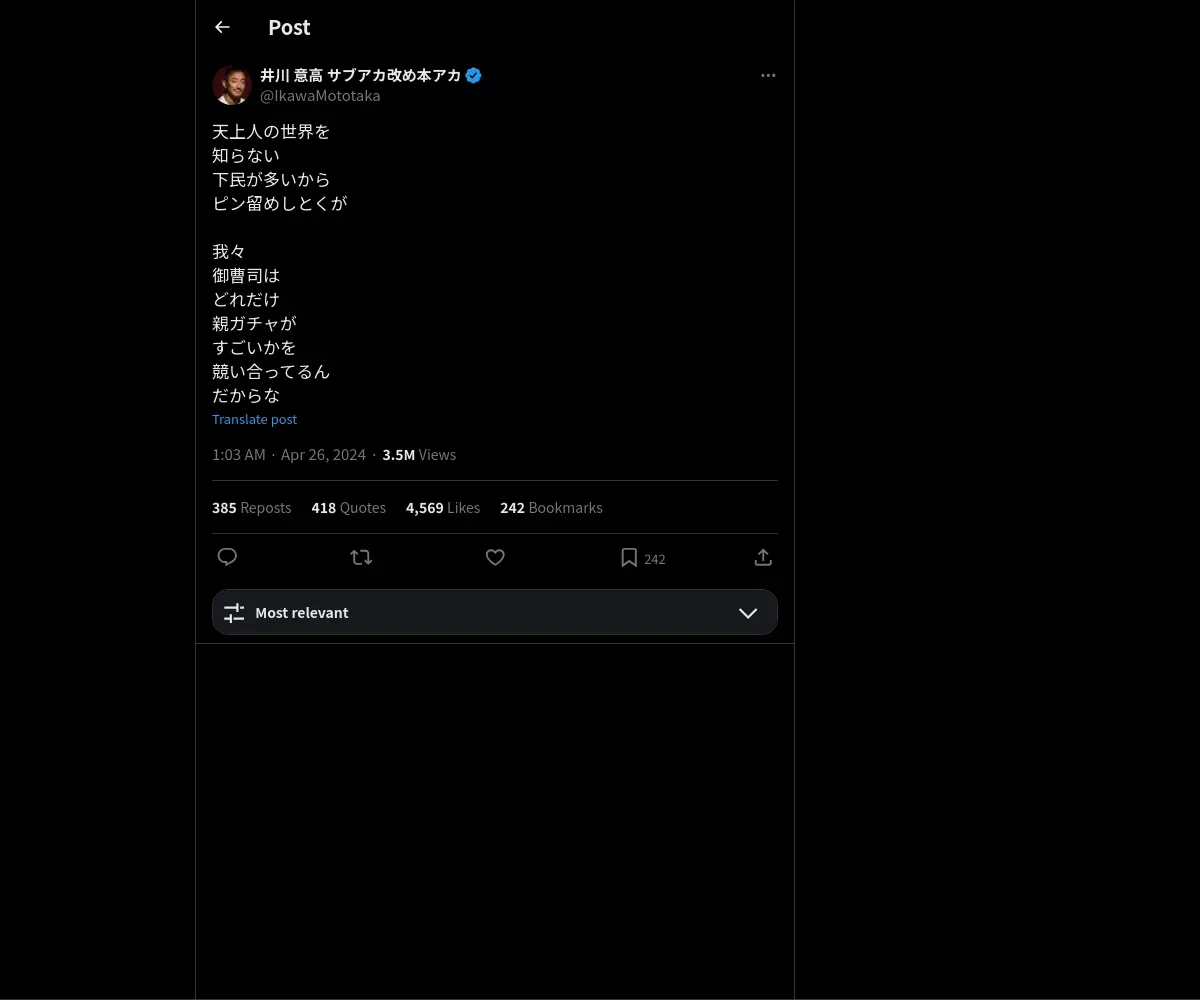Open the three-dot more options menu
Viewport: 1200px width, 1000px height.
768,75
